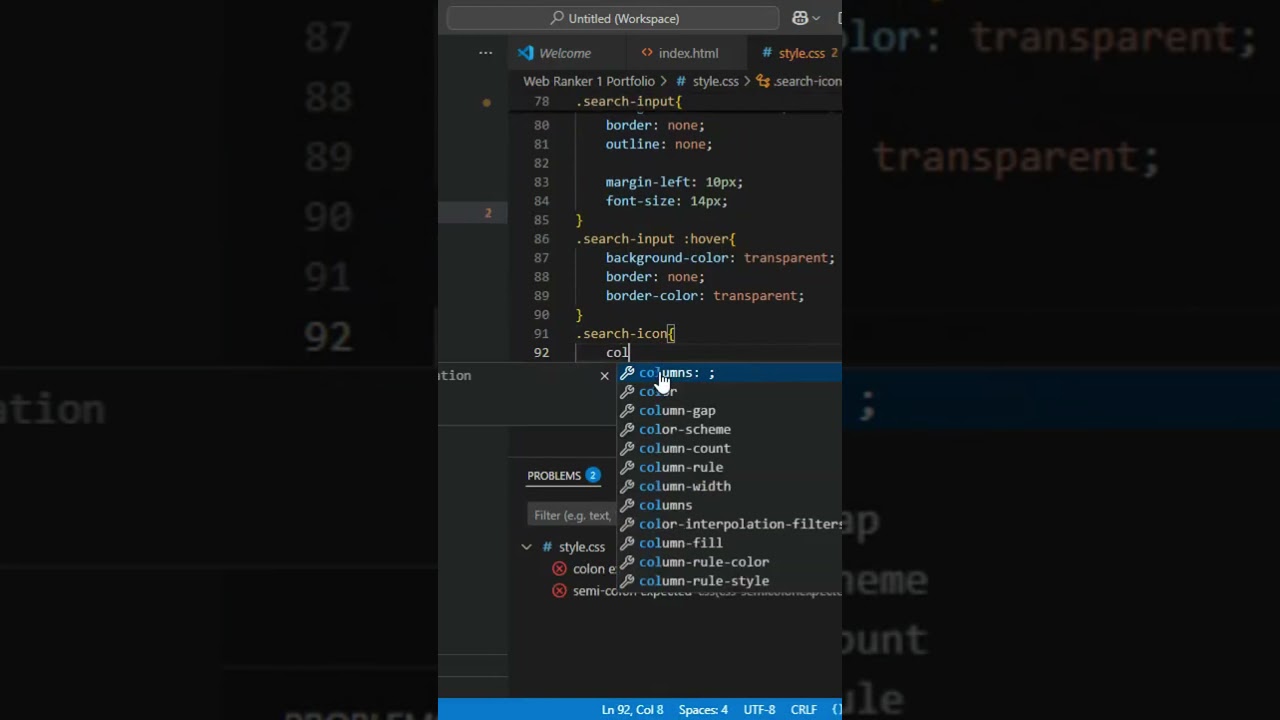This screenshot has width=1280, height=720.
Task: Select 'color-interpolation-filters' suggestion
Action: (729, 524)
